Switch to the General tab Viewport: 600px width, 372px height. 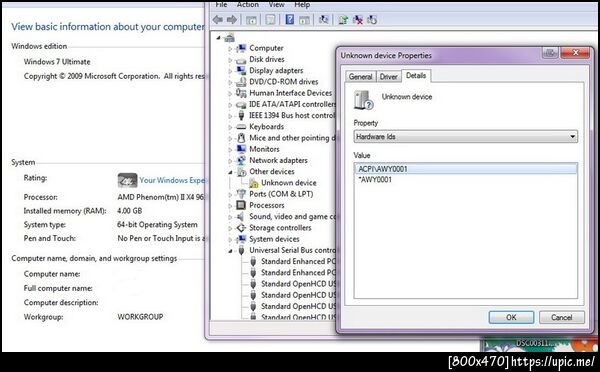pyautogui.click(x=360, y=77)
